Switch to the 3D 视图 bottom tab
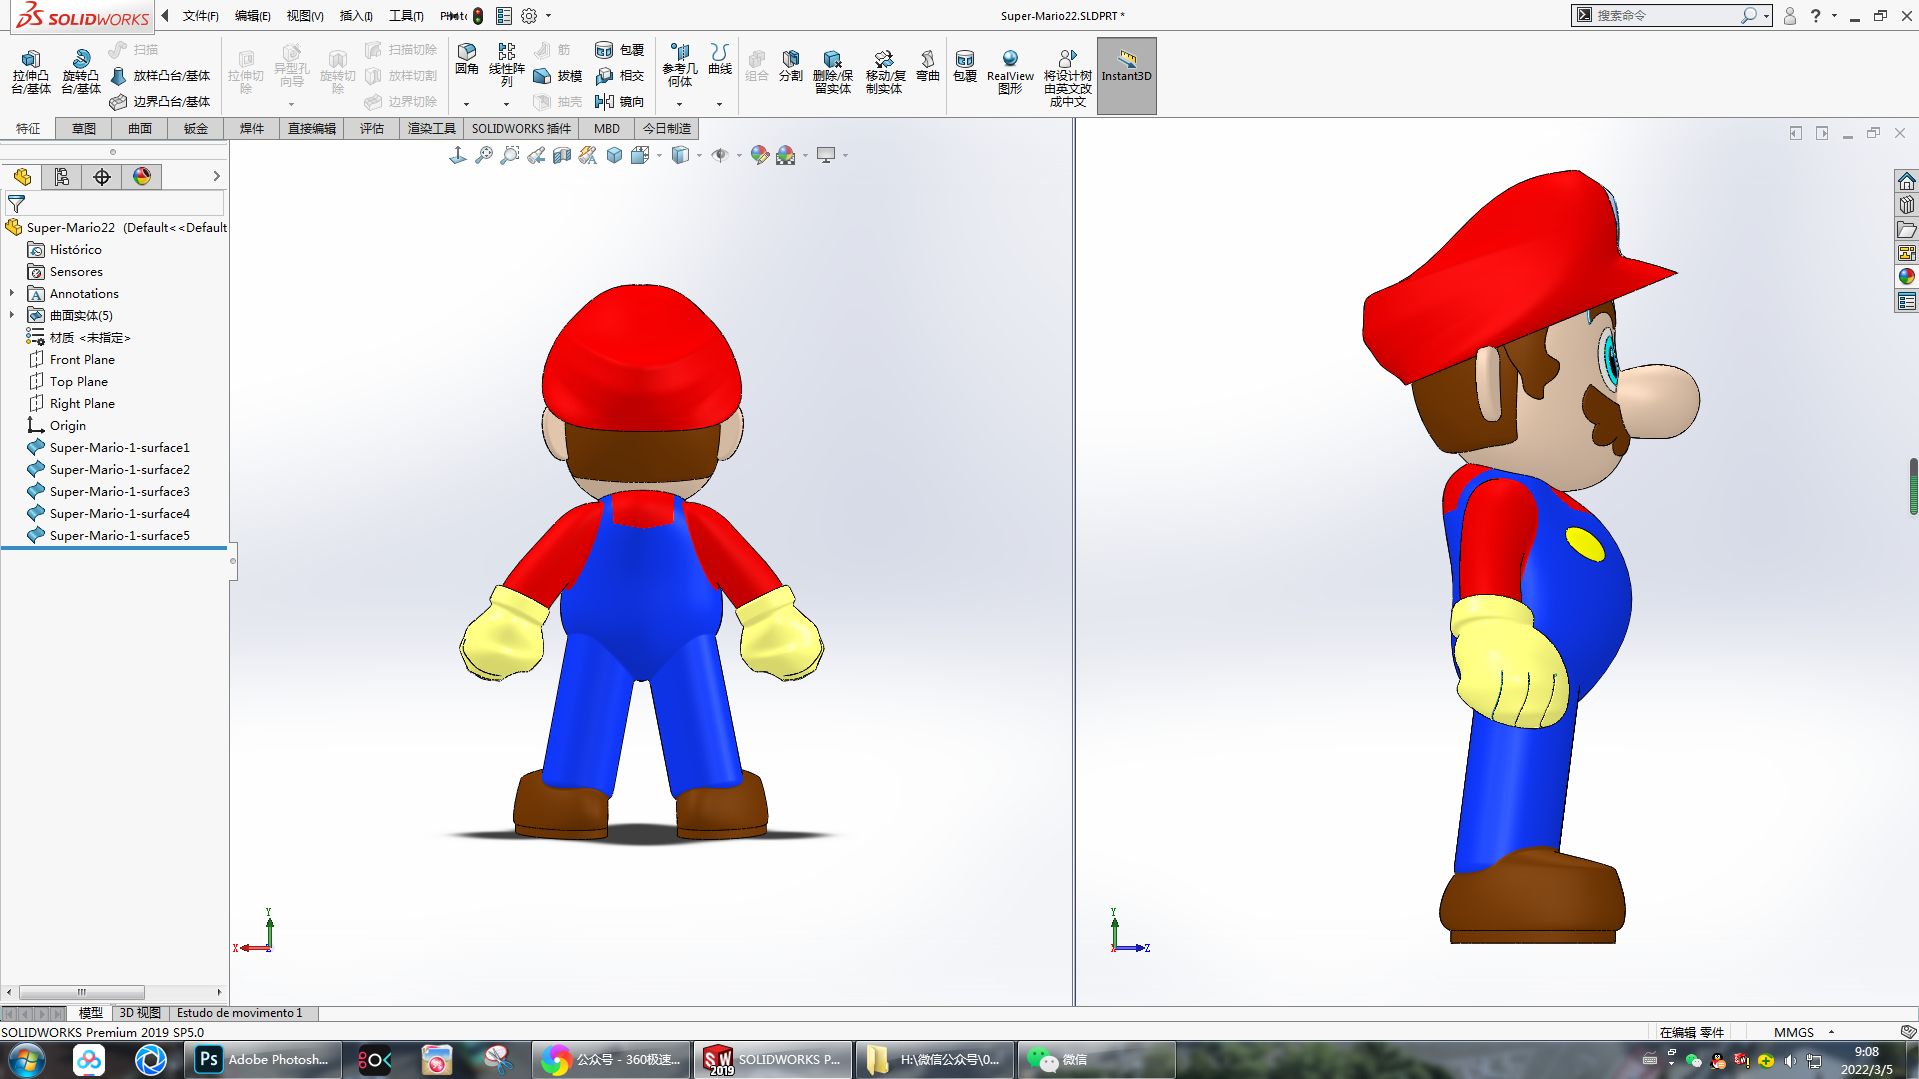This screenshot has height=1079, width=1919. 140,1013
